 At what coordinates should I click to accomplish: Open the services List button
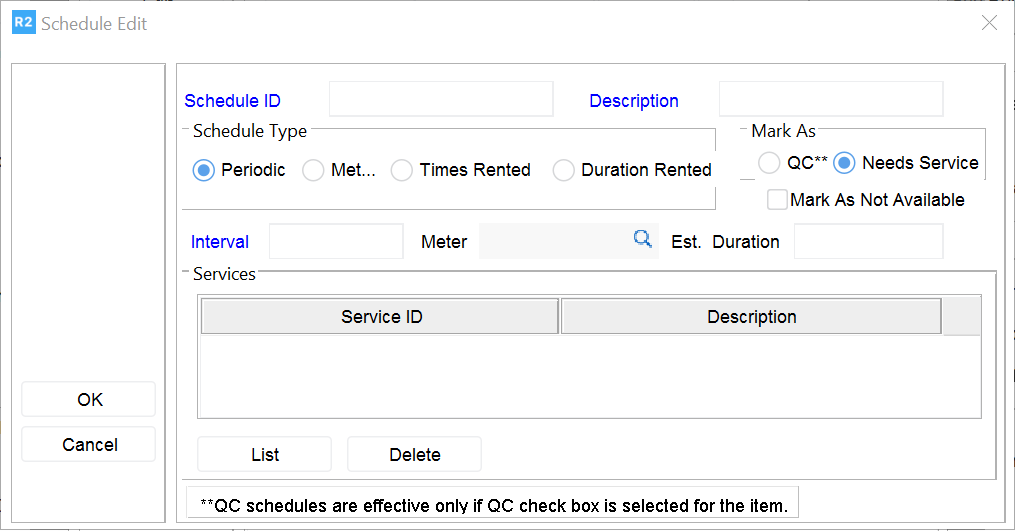tap(265, 455)
